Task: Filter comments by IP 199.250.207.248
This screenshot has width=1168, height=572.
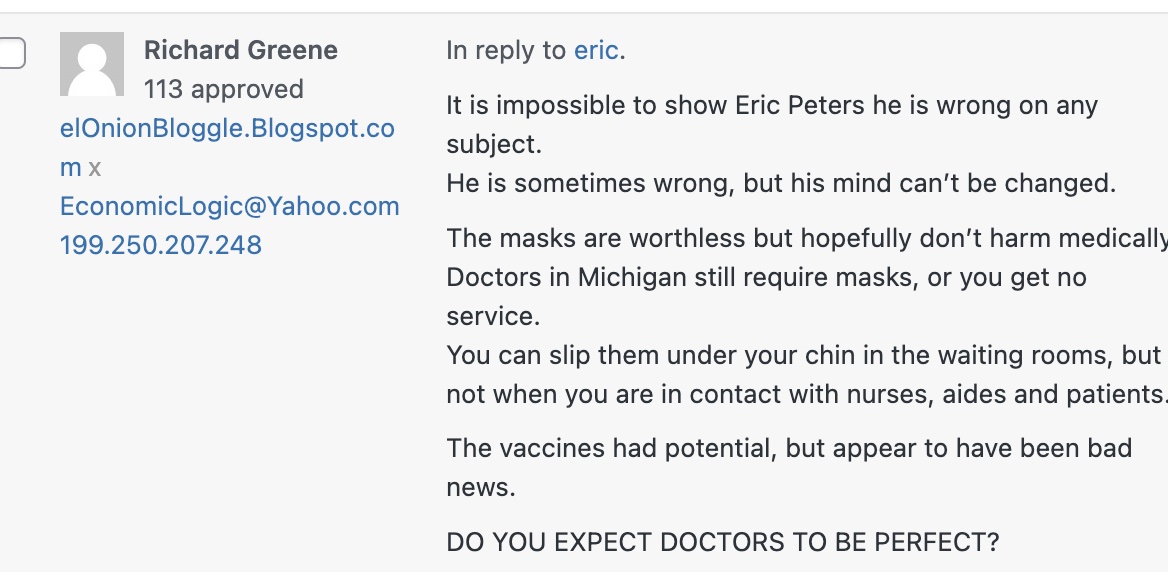Action: (x=161, y=244)
